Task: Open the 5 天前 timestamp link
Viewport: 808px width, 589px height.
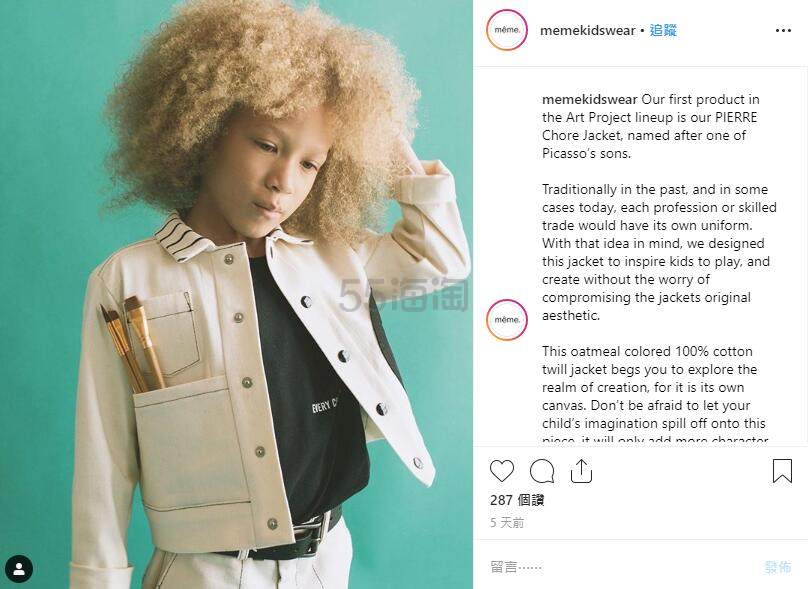Action: 507,523
